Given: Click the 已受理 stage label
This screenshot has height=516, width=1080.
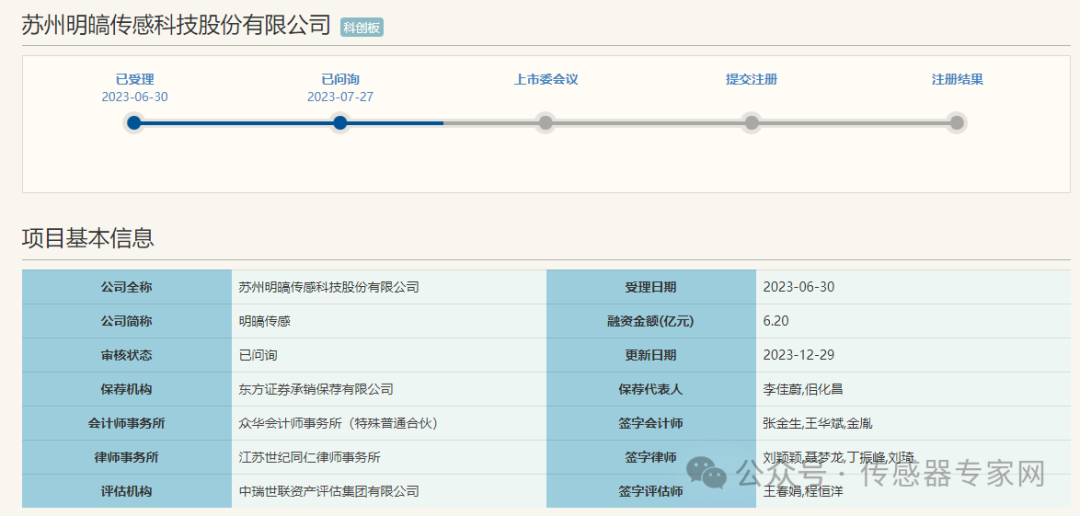Looking at the screenshot, I should point(134,79).
